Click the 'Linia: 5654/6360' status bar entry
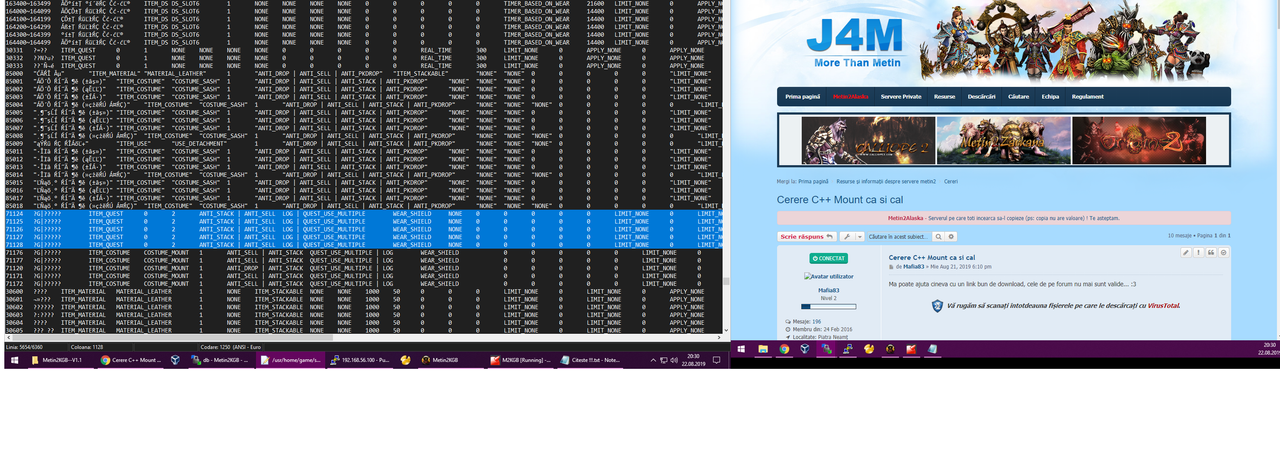Viewport: 1280px width, 454px height. tap(24, 346)
